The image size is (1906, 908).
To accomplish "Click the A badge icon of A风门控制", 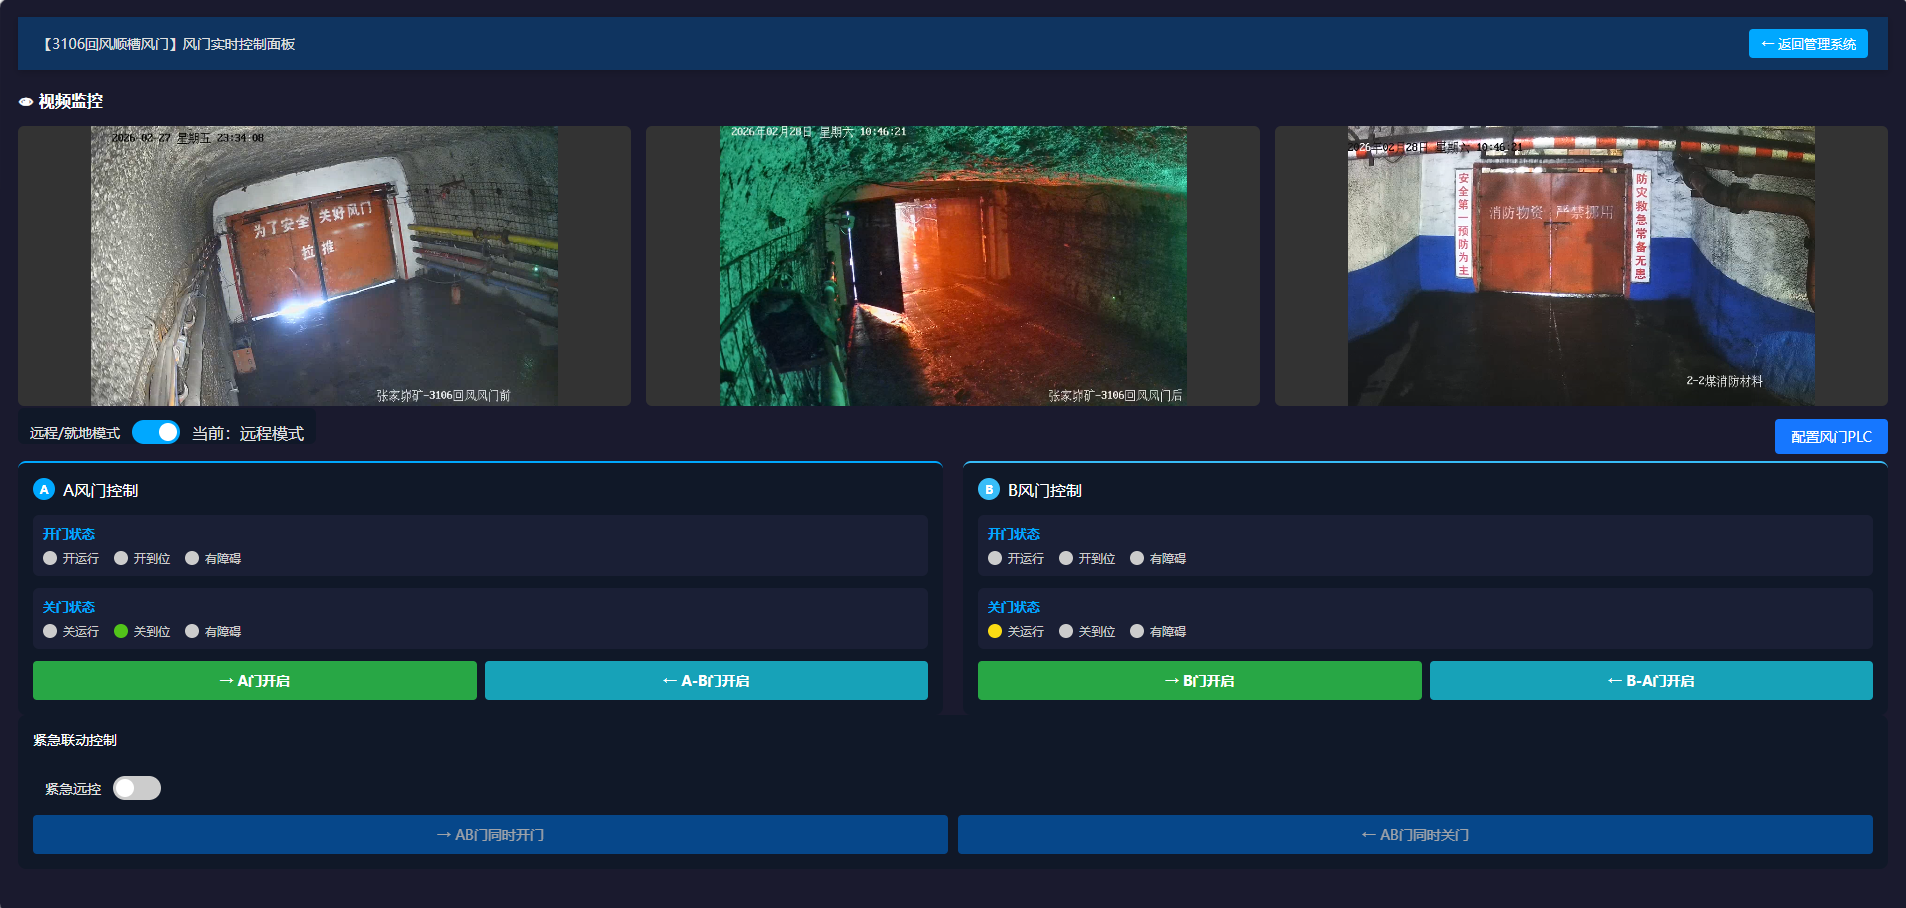I will point(44,489).
